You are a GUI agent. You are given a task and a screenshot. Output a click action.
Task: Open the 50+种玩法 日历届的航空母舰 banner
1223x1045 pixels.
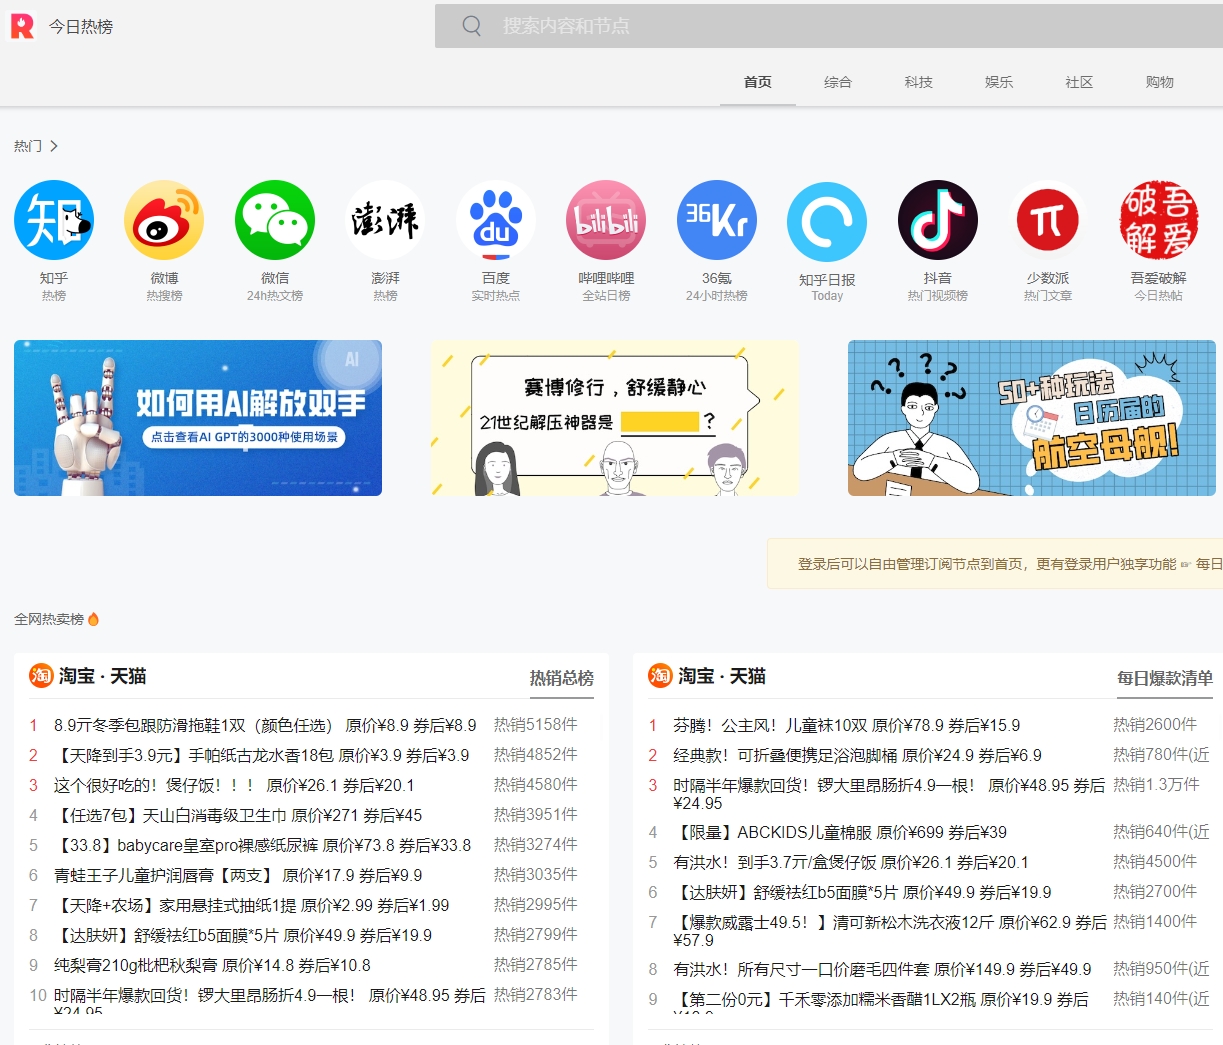[x=1032, y=418]
